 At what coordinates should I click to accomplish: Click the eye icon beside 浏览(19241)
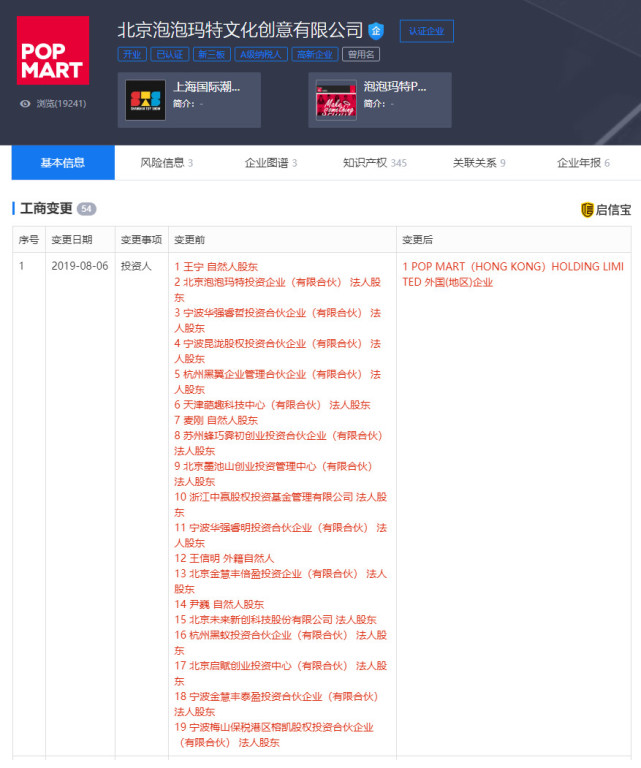25,104
